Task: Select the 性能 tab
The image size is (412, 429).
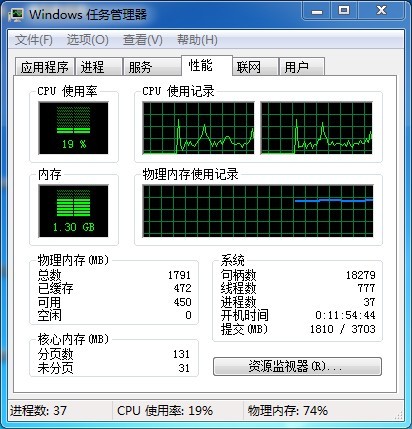Action: pyautogui.click(x=207, y=66)
